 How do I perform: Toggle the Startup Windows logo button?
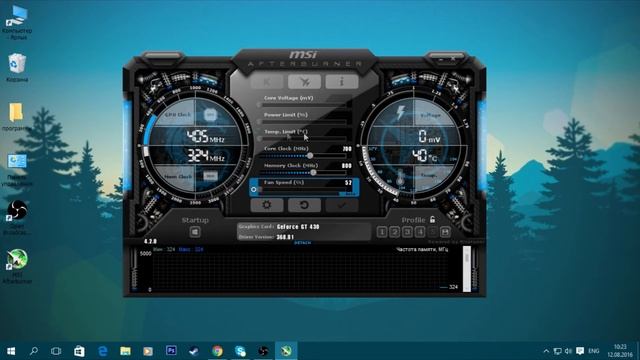[195, 232]
